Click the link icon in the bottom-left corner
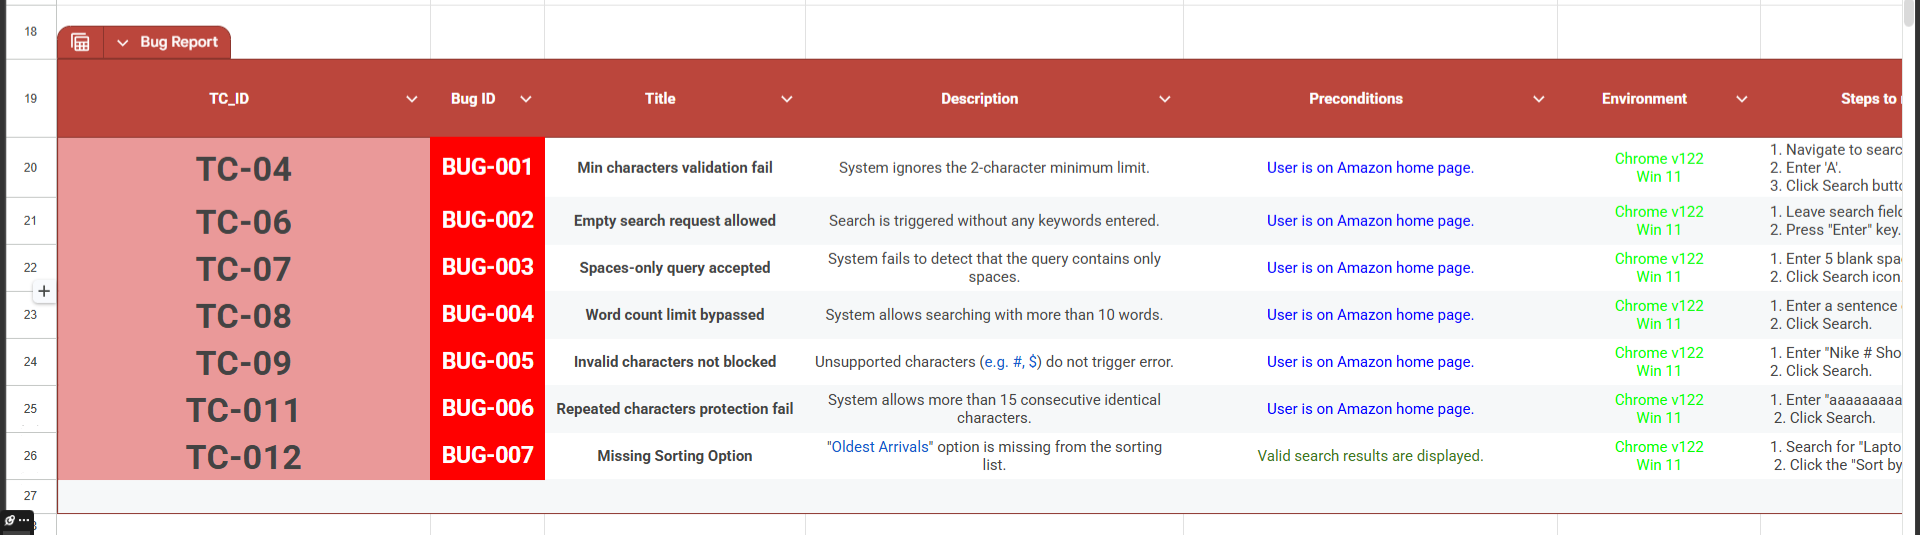 [x=9, y=521]
